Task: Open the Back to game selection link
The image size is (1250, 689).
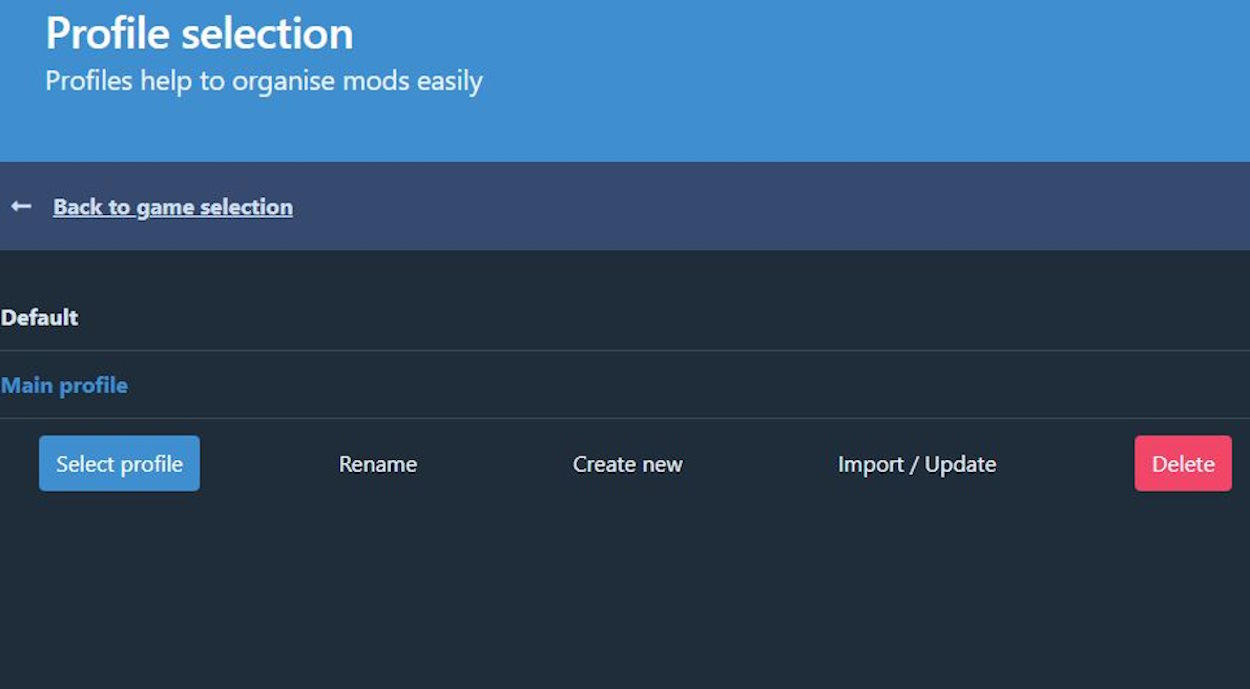Action: 172,207
